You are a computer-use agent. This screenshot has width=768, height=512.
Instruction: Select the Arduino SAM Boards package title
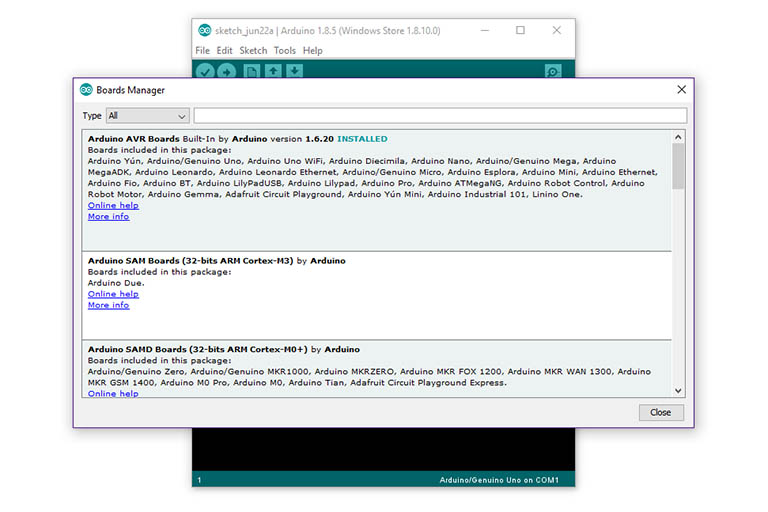[x=191, y=261]
